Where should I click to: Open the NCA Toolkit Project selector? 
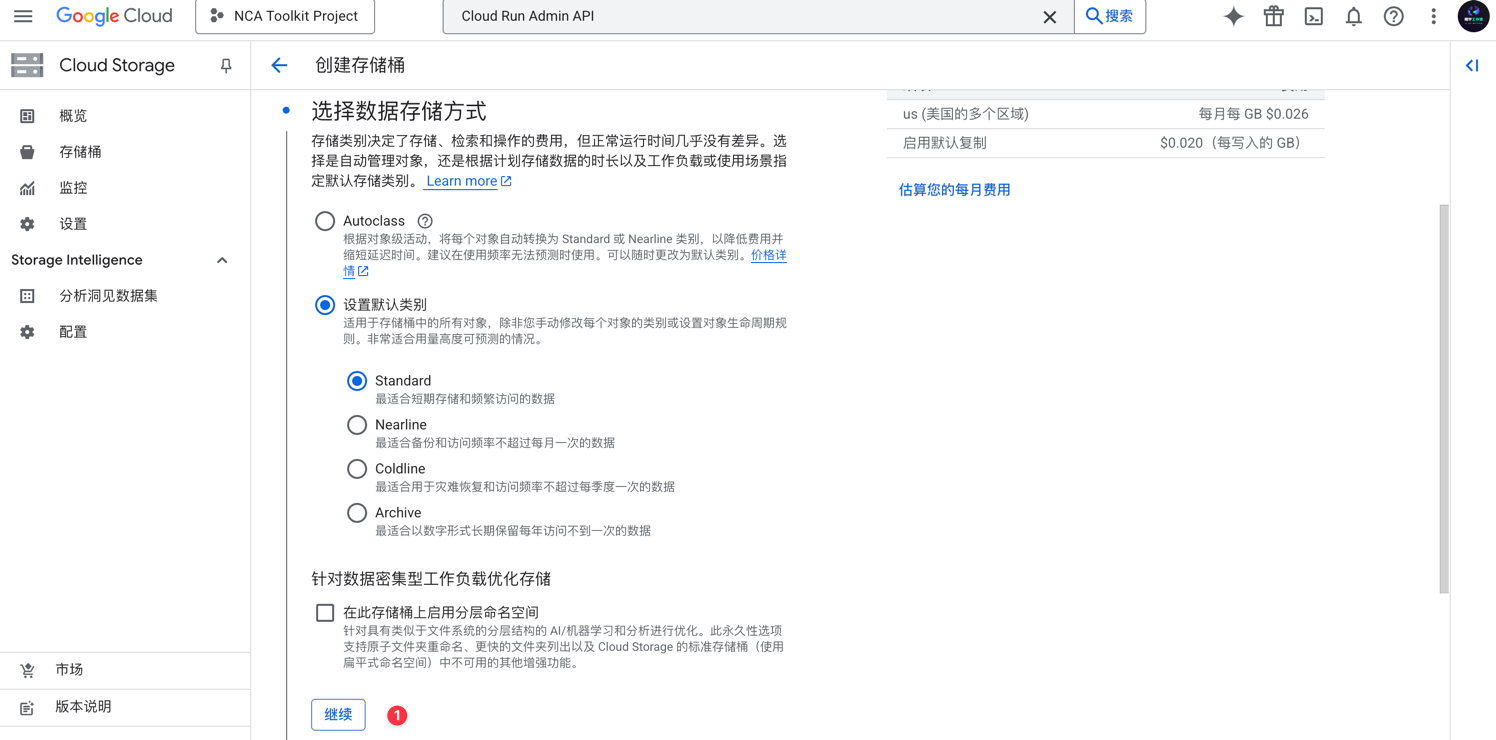coord(285,16)
